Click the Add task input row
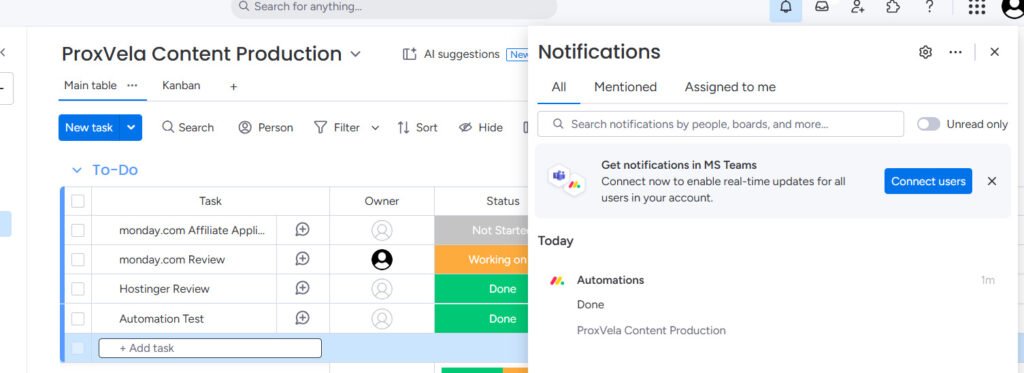 pos(210,348)
